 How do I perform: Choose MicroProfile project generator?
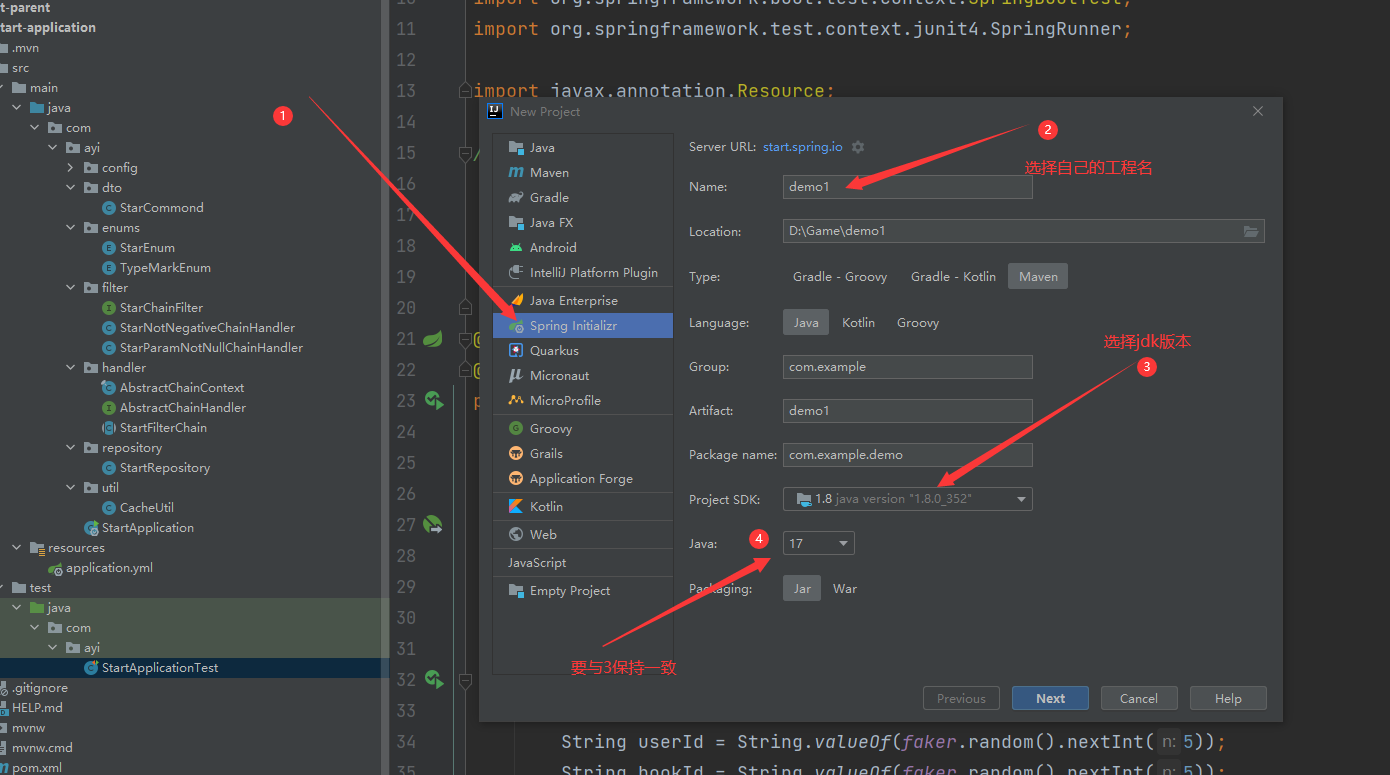(583, 400)
